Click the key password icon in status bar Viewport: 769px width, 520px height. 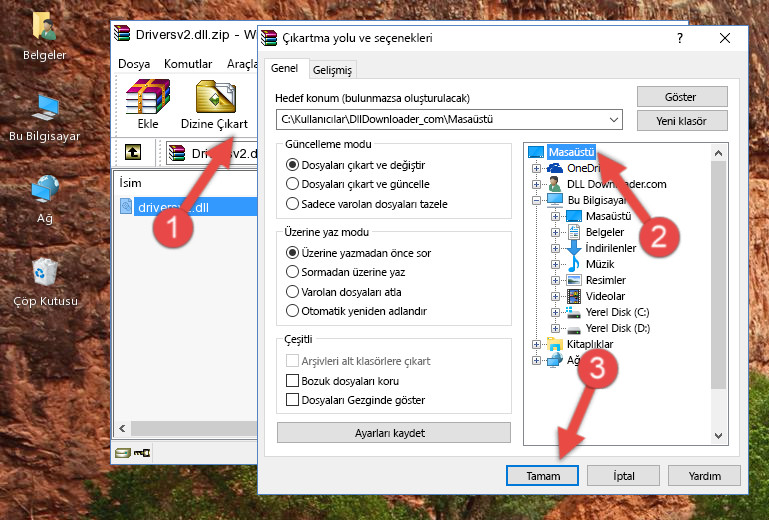coord(142,452)
